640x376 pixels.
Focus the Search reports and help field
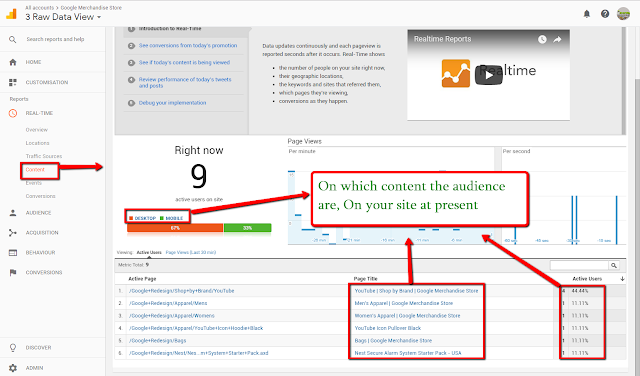click(55, 40)
